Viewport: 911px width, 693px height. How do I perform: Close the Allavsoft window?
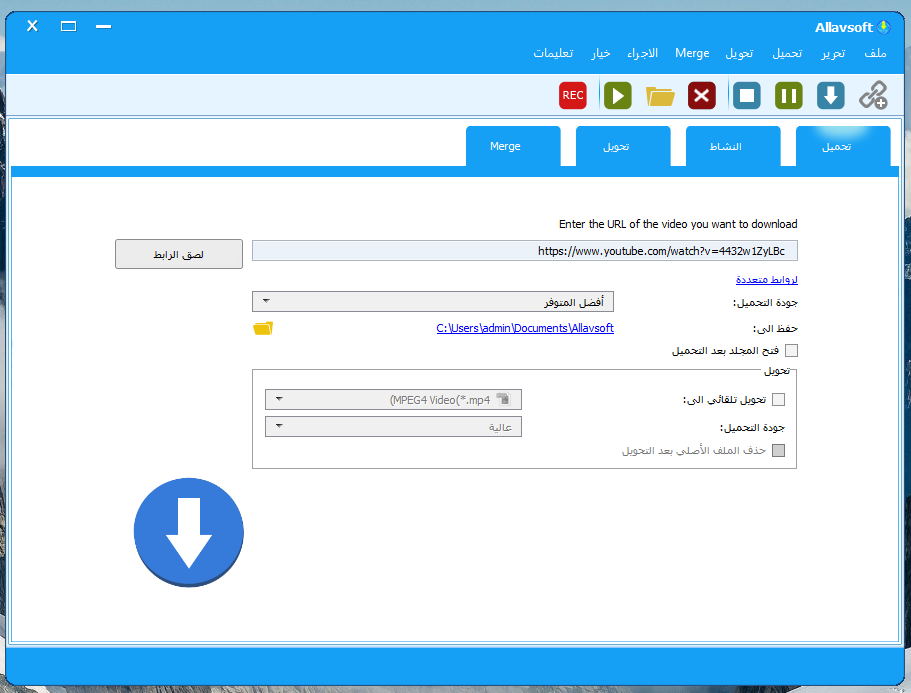click(33, 26)
